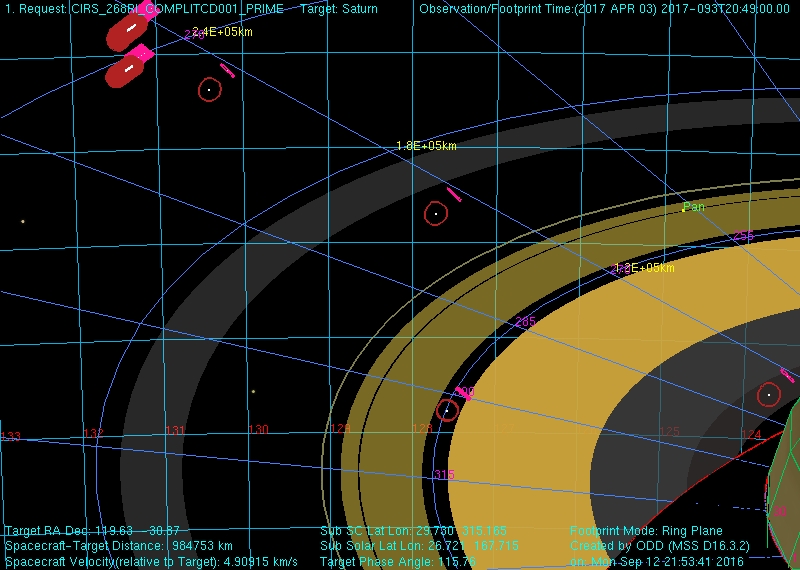The width and height of the screenshot is (800, 570).
Task: Click the red 132 grid label
Action: tap(93, 434)
